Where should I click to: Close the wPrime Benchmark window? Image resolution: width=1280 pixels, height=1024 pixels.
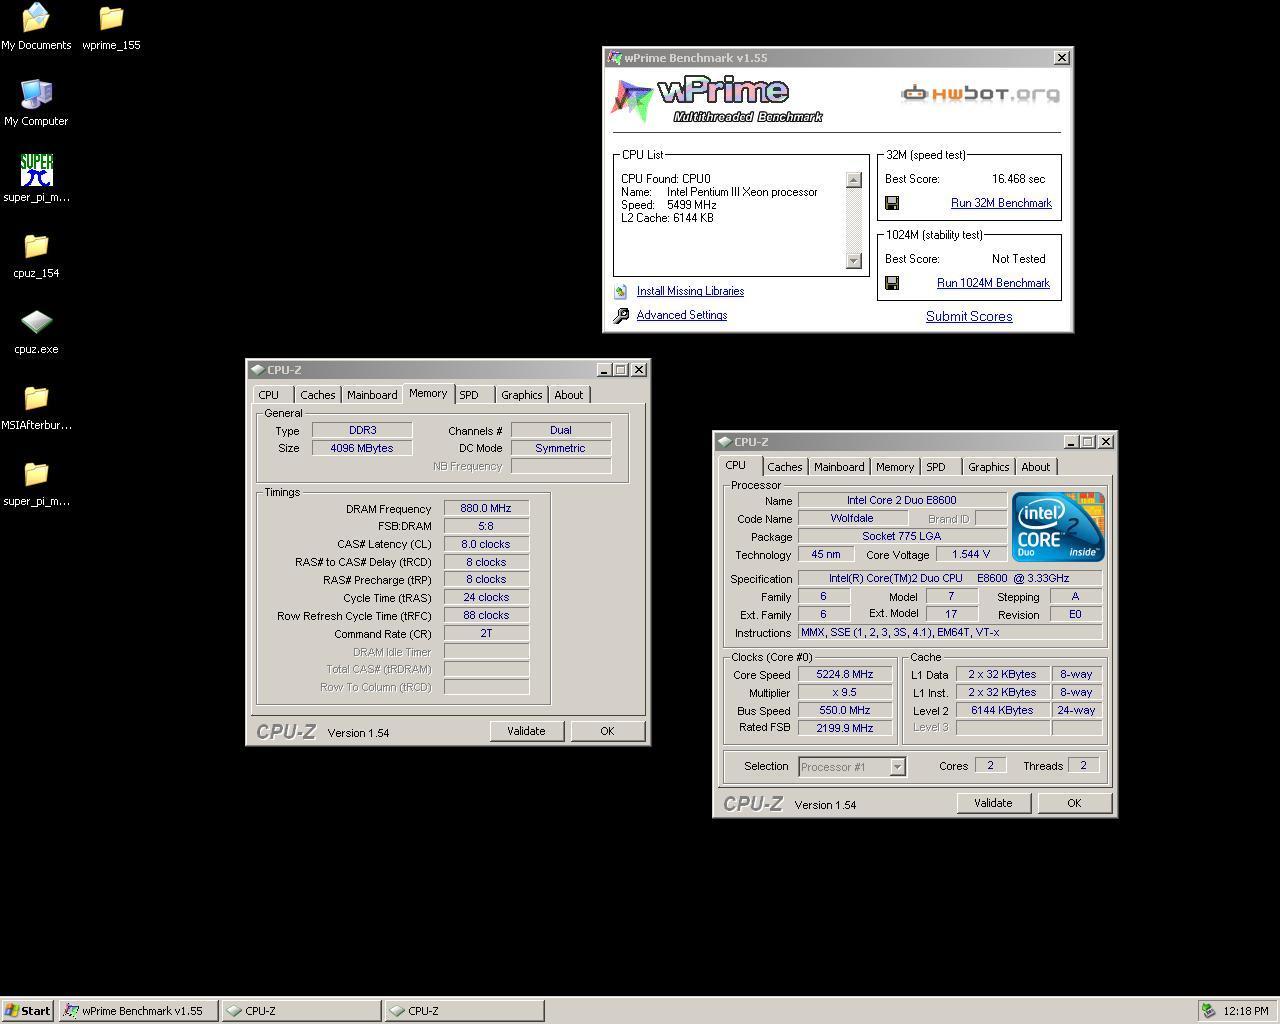coord(1062,58)
